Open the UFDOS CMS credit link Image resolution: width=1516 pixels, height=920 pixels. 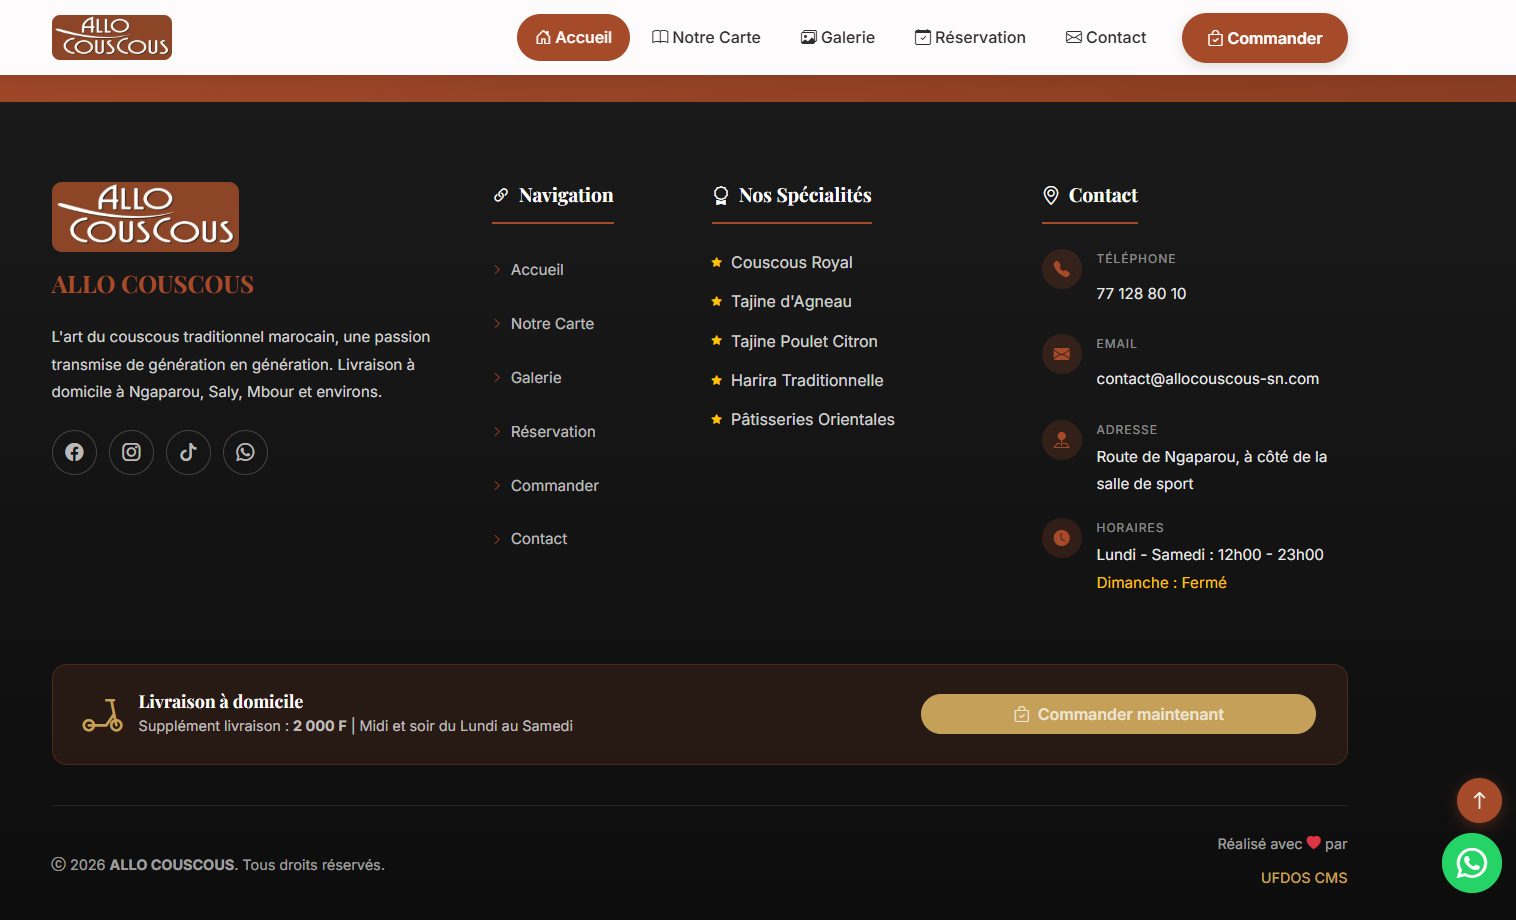click(x=1303, y=878)
